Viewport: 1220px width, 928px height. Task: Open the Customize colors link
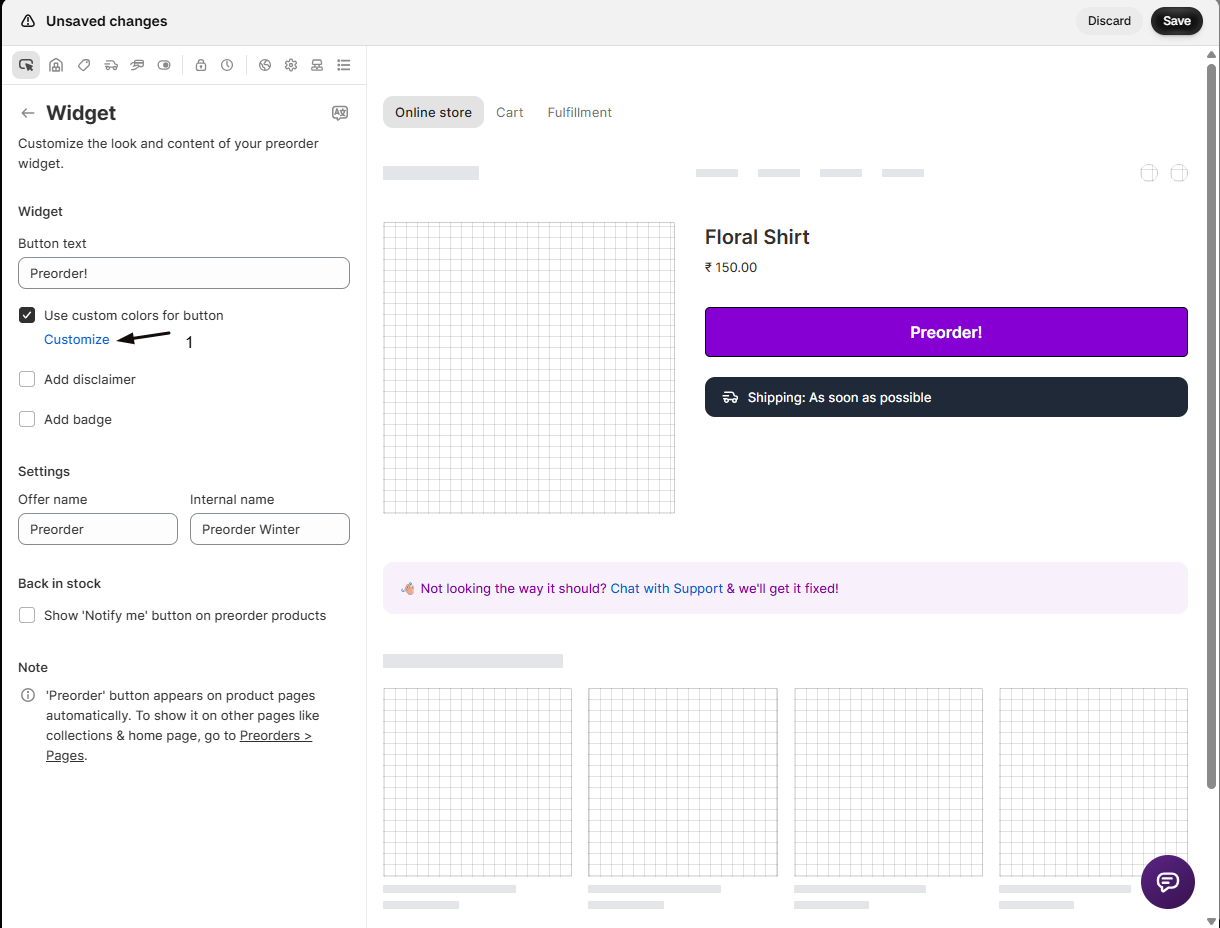point(77,339)
